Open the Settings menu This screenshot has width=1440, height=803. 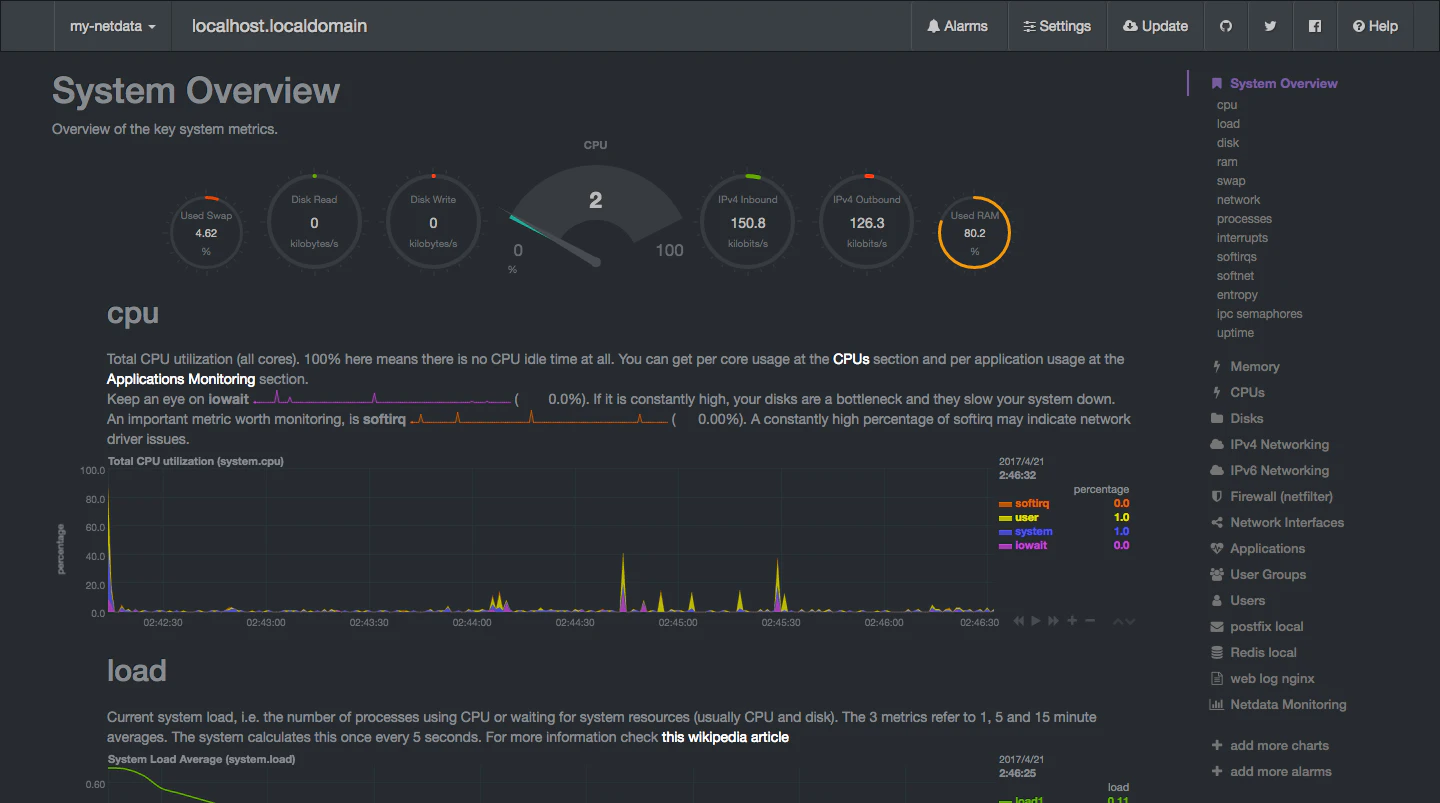click(x=1057, y=26)
